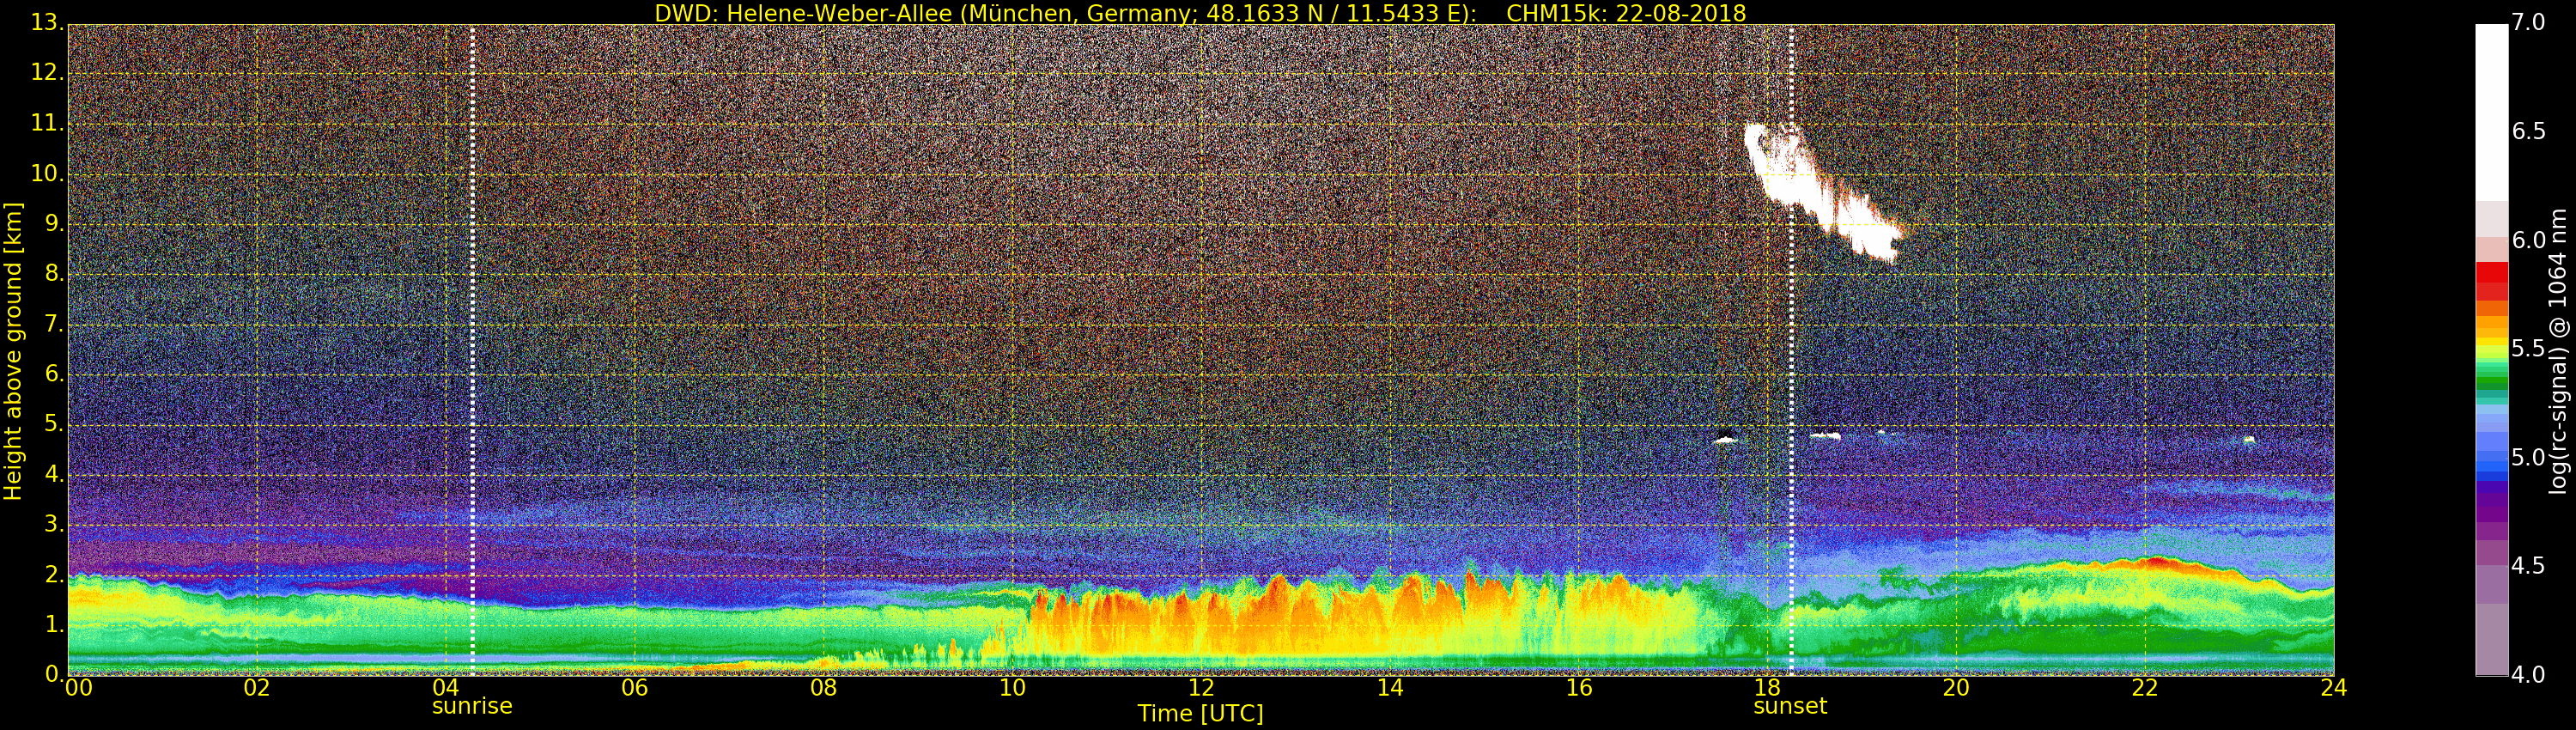Viewport: 2576px width, 730px height.
Task: Click the 12 tick label on time axis
Action: click(x=1201, y=688)
